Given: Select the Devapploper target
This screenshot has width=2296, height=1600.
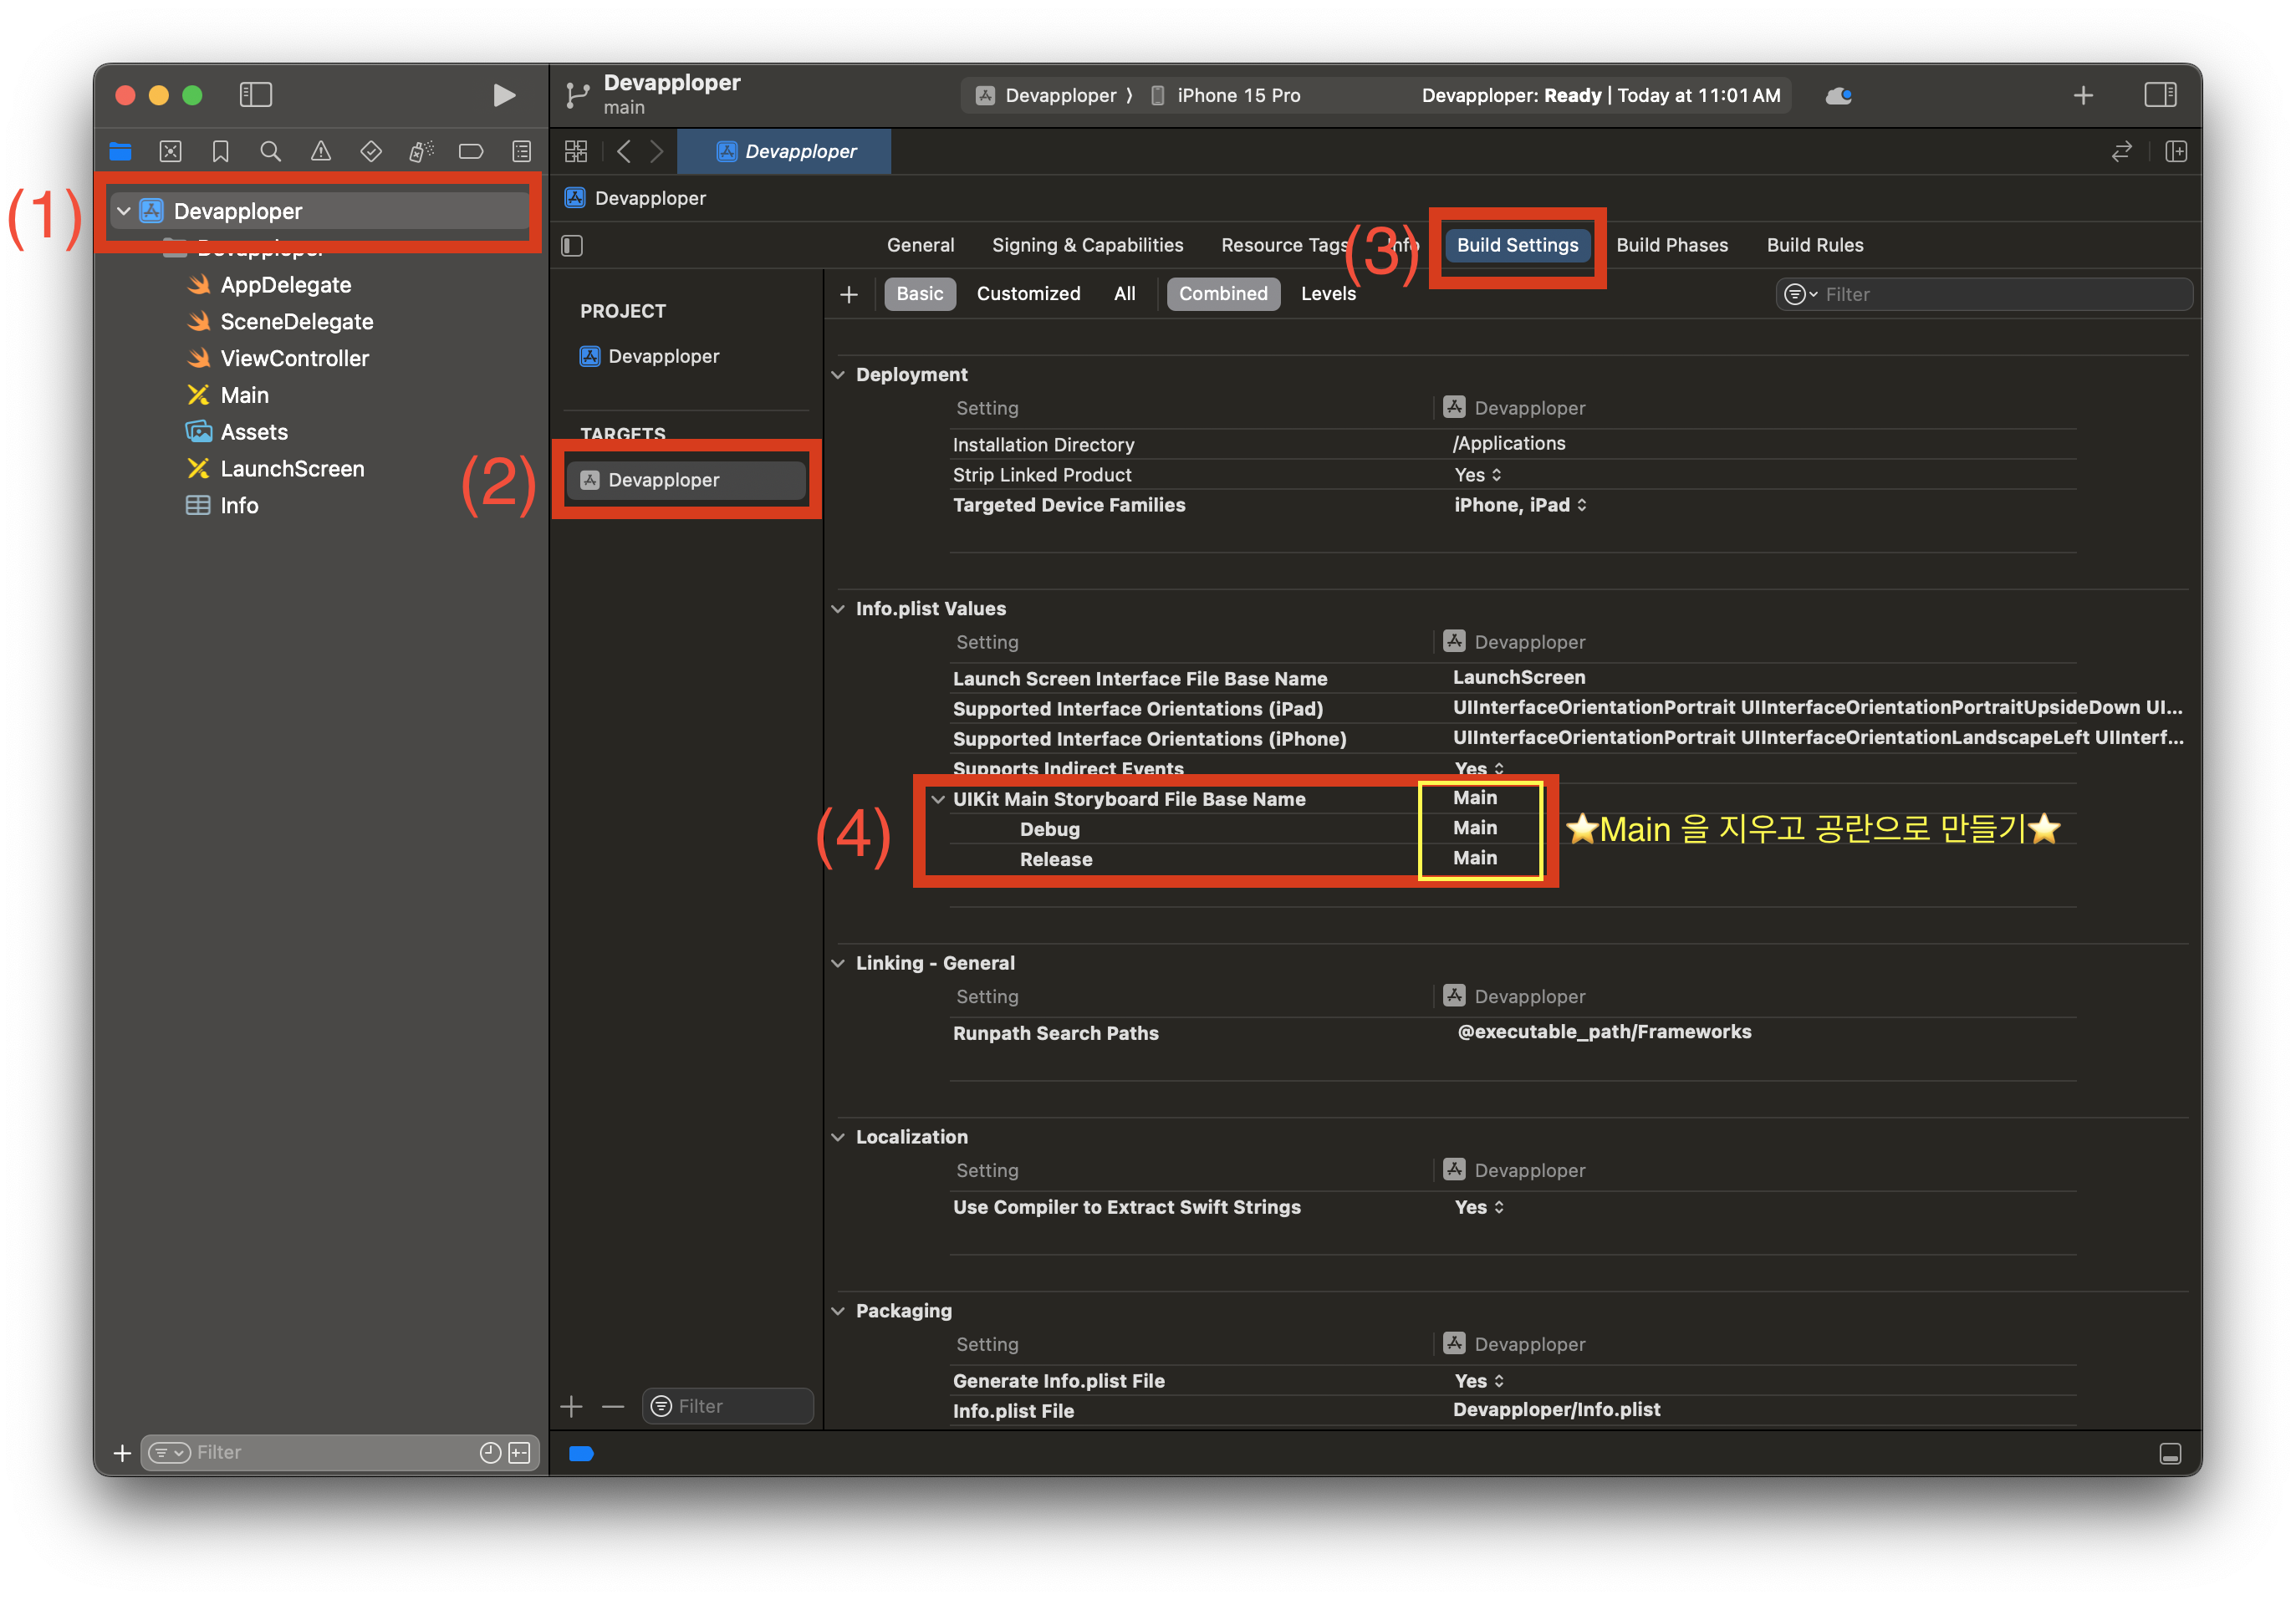Looking at the screenshot, I should (x=685, y=479).
